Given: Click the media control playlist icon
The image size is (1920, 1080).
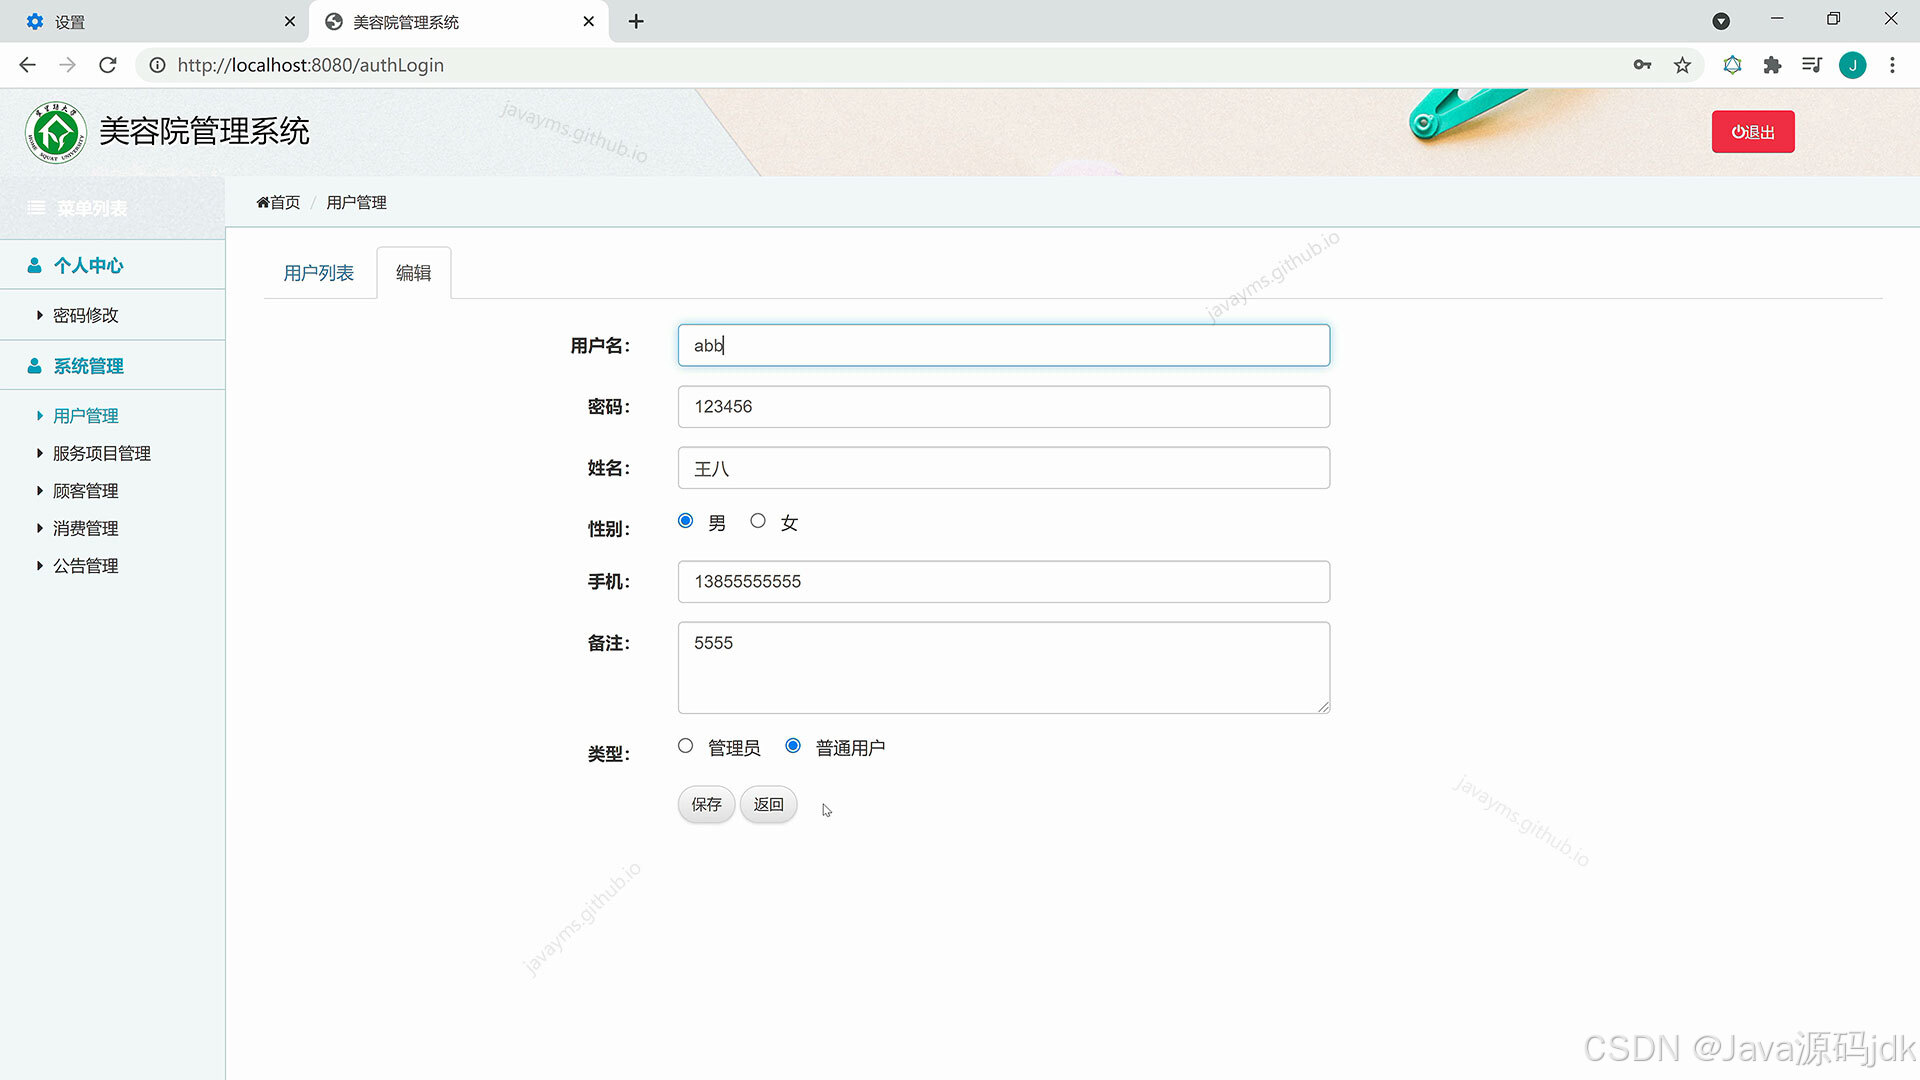Looking at the screenshot, I should (1812, 65).
